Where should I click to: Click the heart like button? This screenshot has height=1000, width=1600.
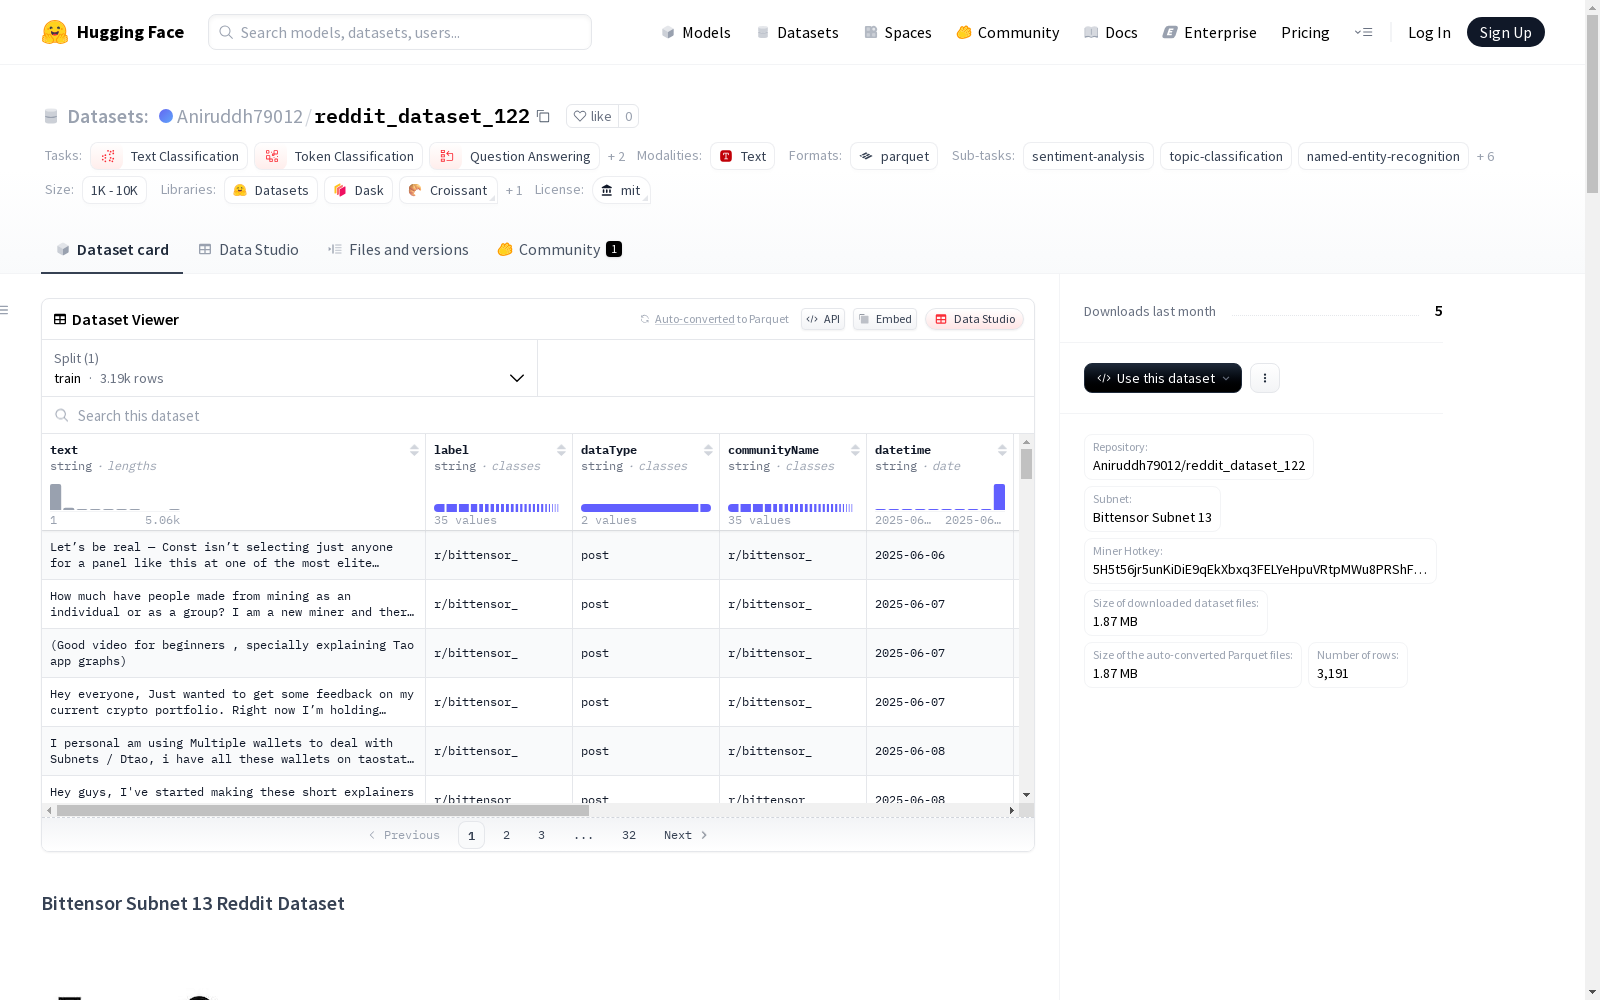click(592, 116)
